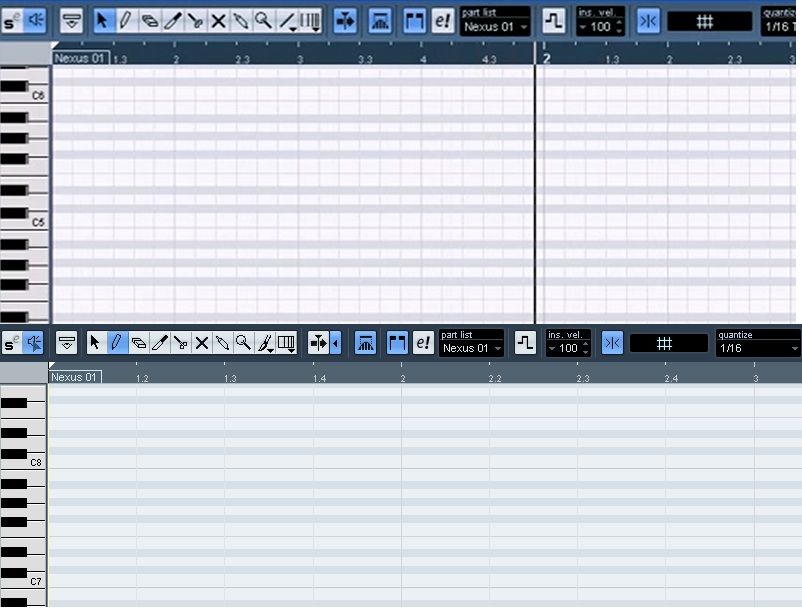Select the Mute X tool in lower toolbar
802x608 pixels.
(201, 343)
